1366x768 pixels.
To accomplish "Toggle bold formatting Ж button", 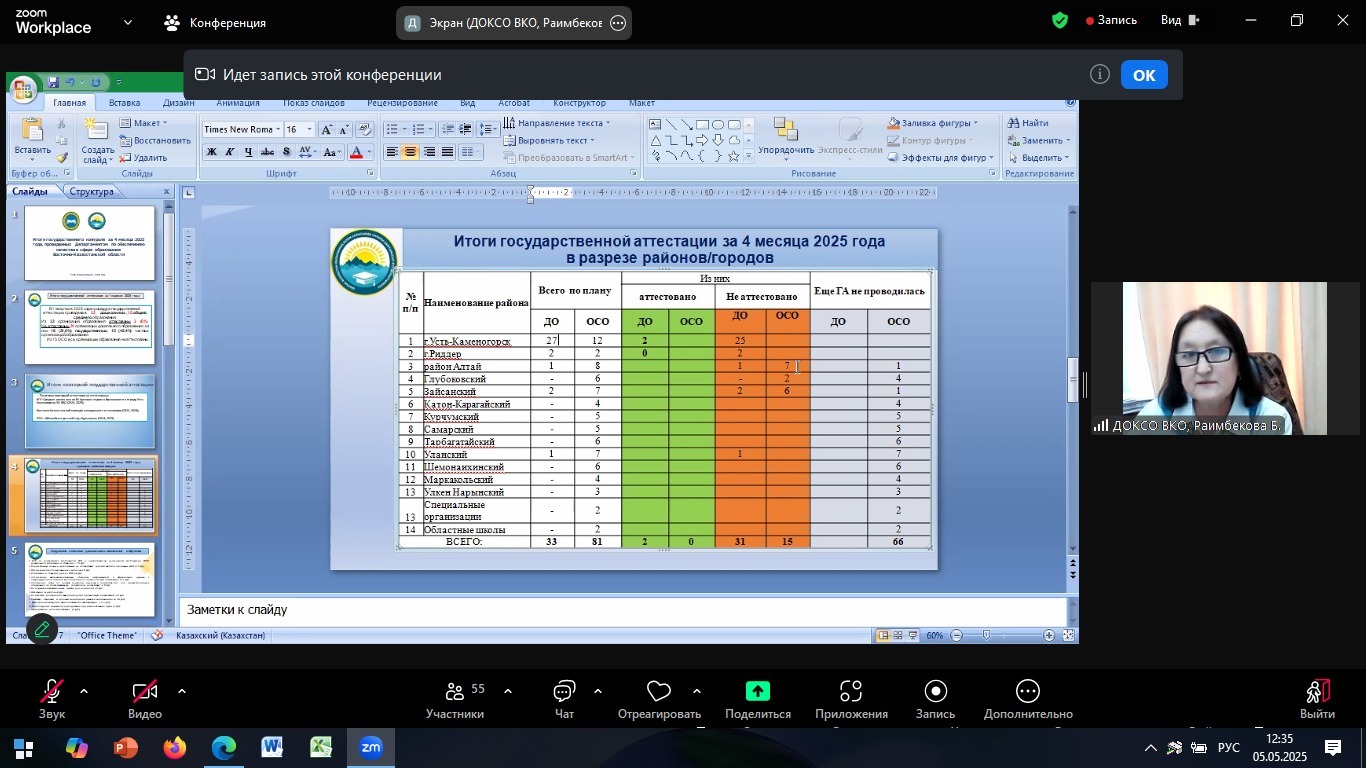I will tap(212, 152).
